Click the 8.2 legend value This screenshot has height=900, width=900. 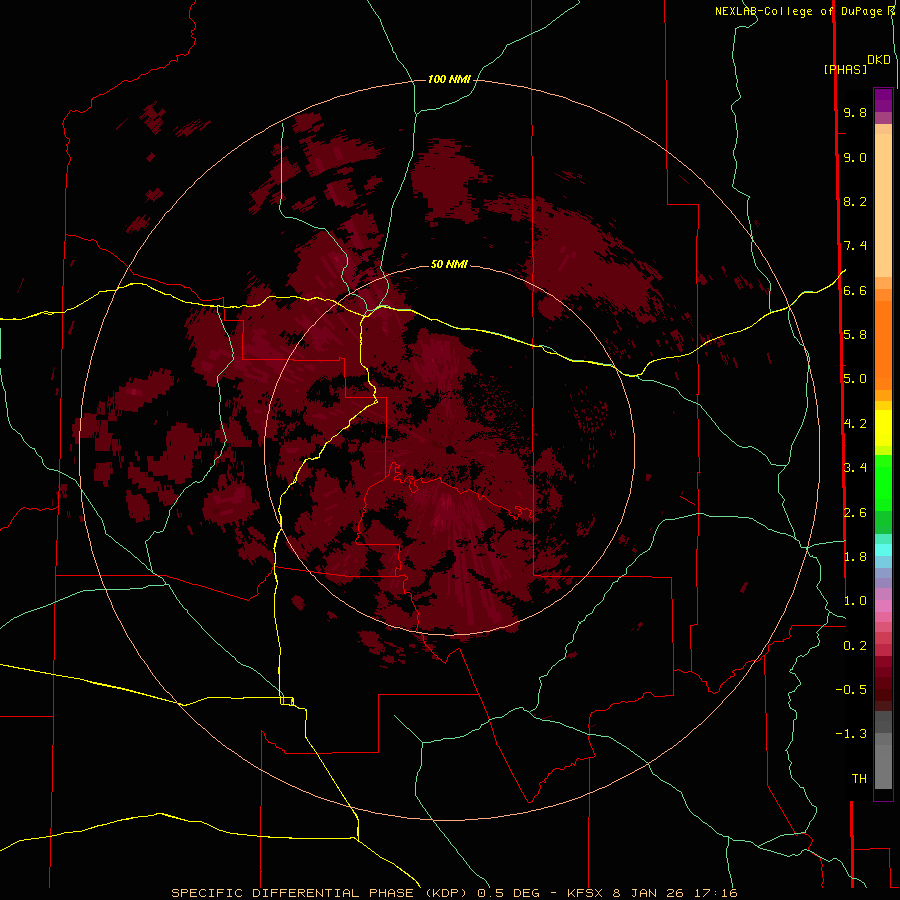click(855, 201)
